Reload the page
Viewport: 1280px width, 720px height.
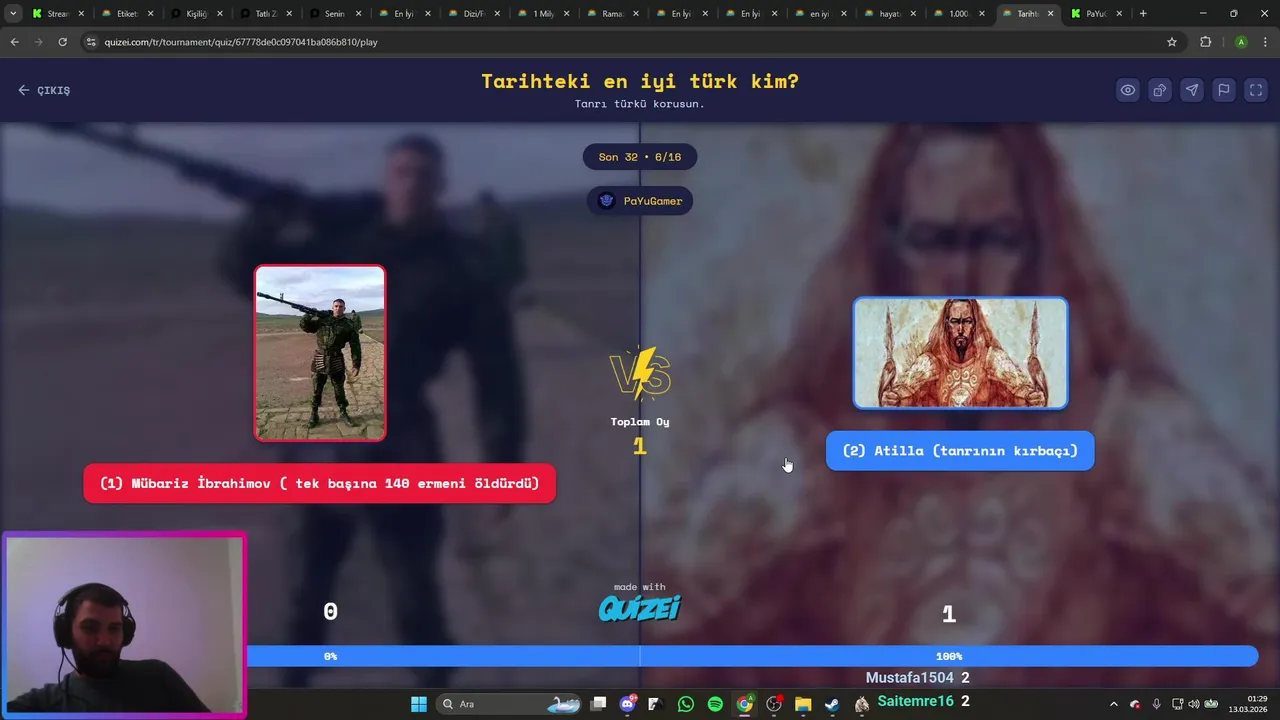62,42
